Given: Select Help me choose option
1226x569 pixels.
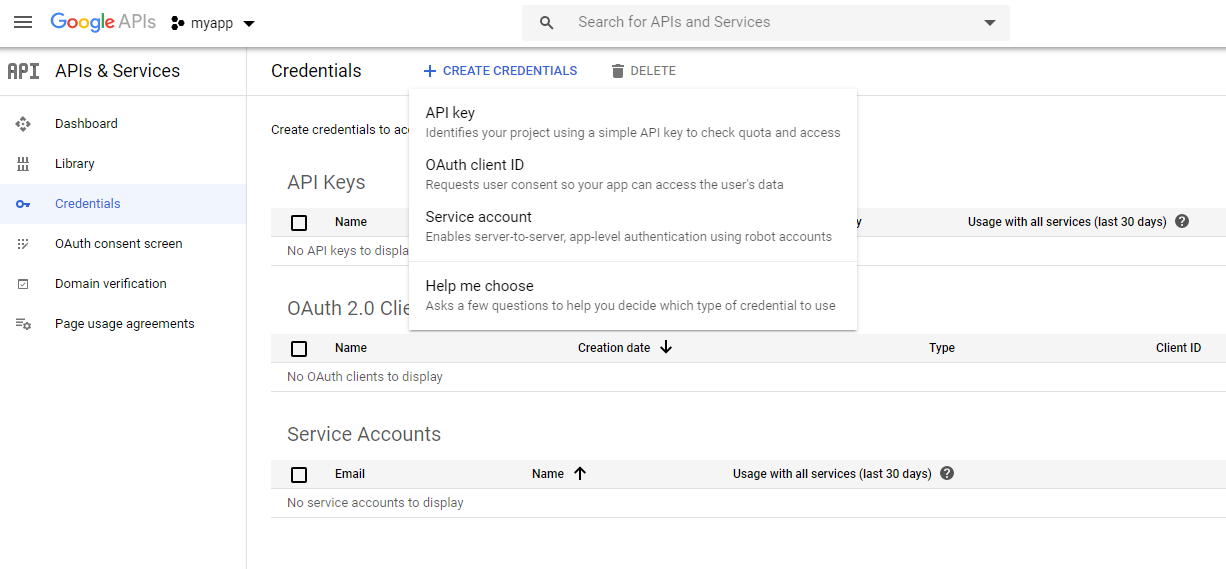Looking at the screenshot, I should pos(633,295).
